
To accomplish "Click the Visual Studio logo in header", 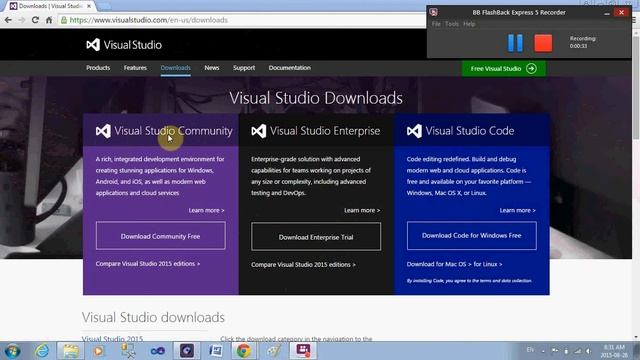I will [124, 45].
